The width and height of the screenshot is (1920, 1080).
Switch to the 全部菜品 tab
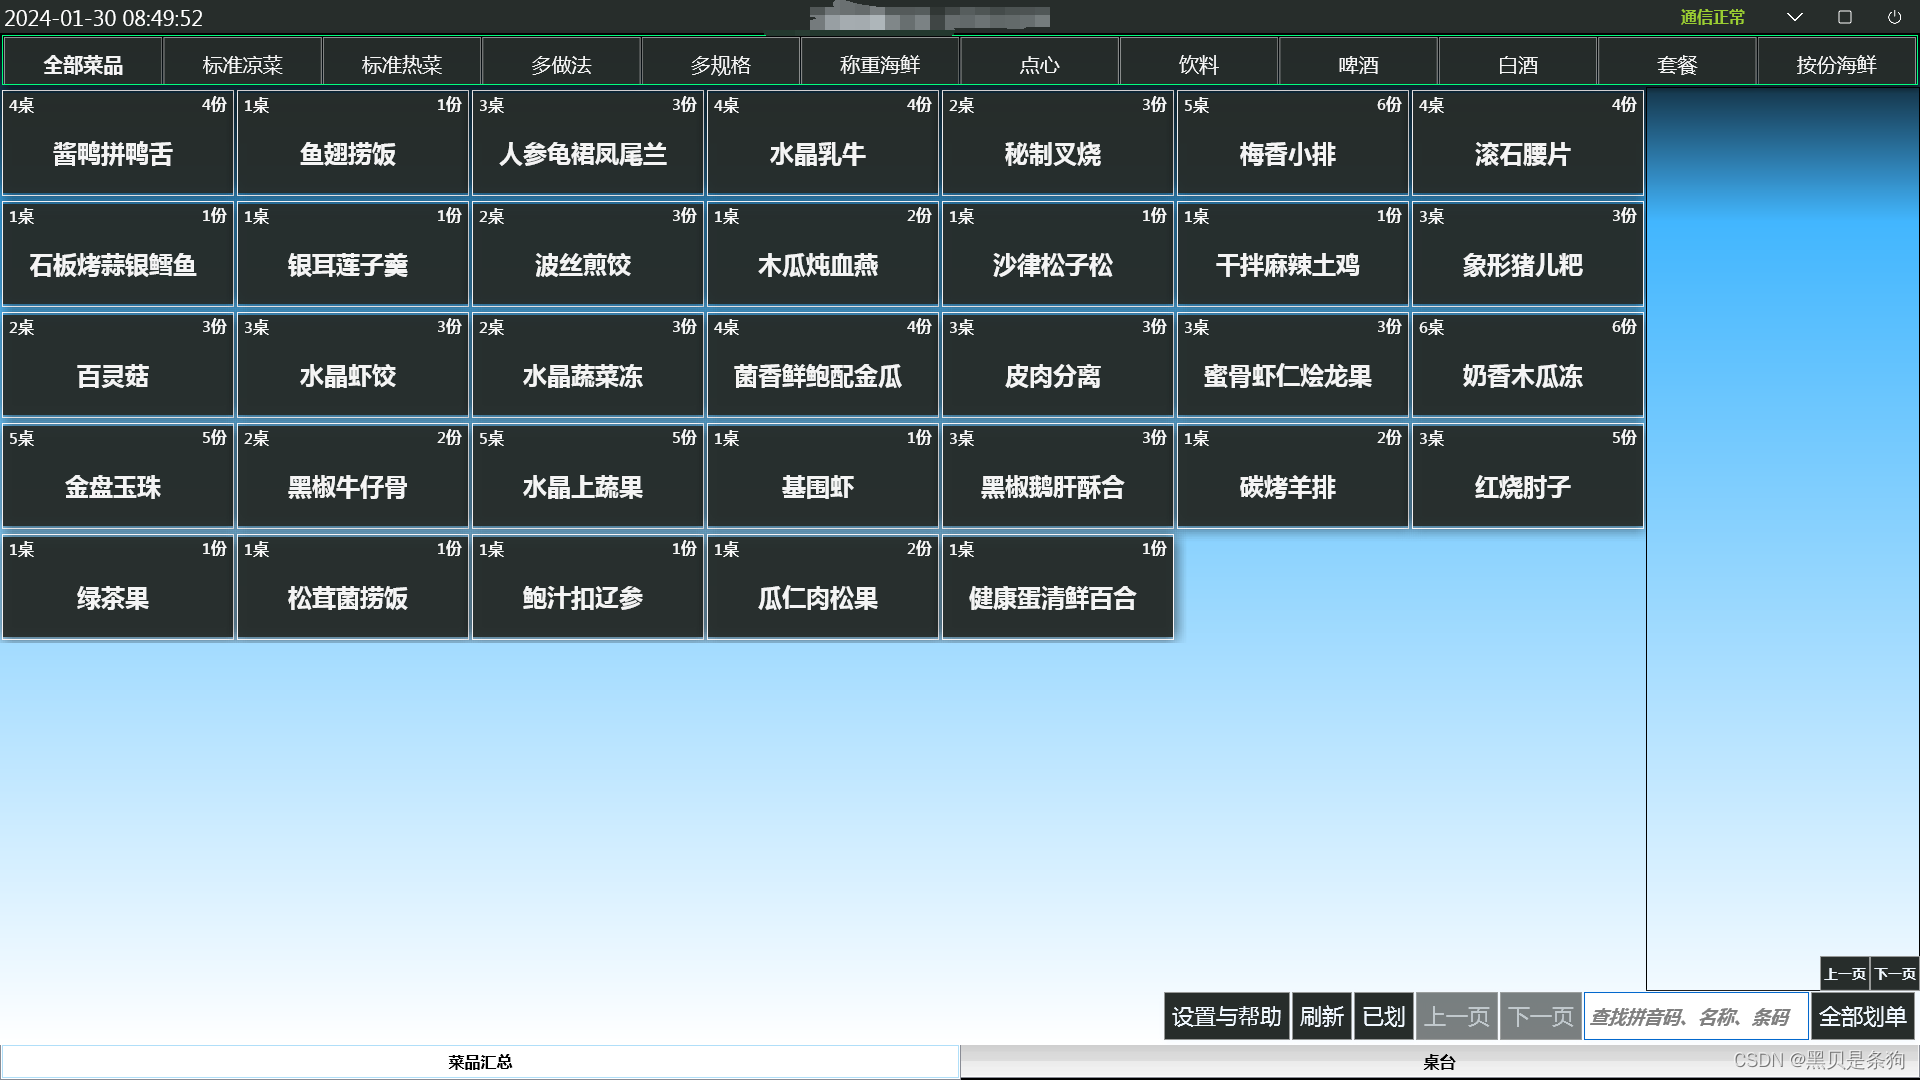point(83,62)
